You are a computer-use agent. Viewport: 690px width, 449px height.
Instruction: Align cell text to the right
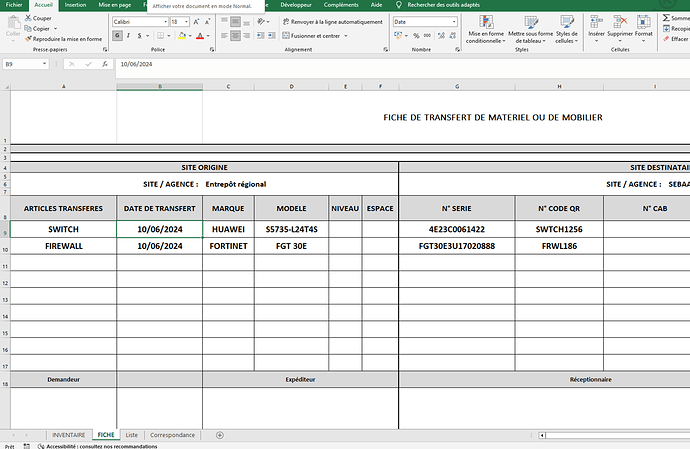click(246, 36)
